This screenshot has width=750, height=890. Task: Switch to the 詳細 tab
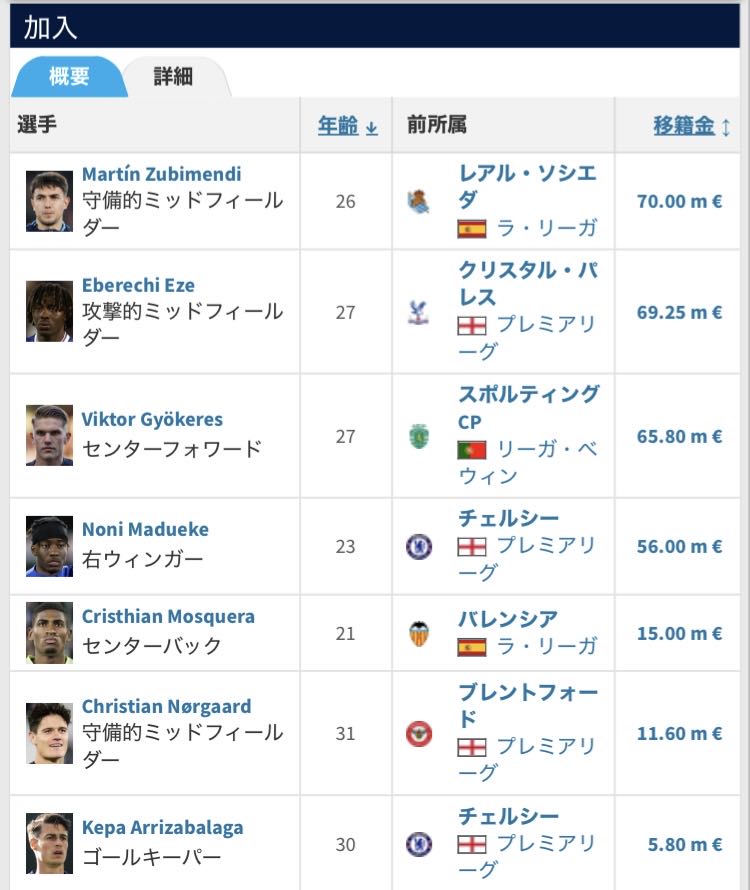point(173,76)
